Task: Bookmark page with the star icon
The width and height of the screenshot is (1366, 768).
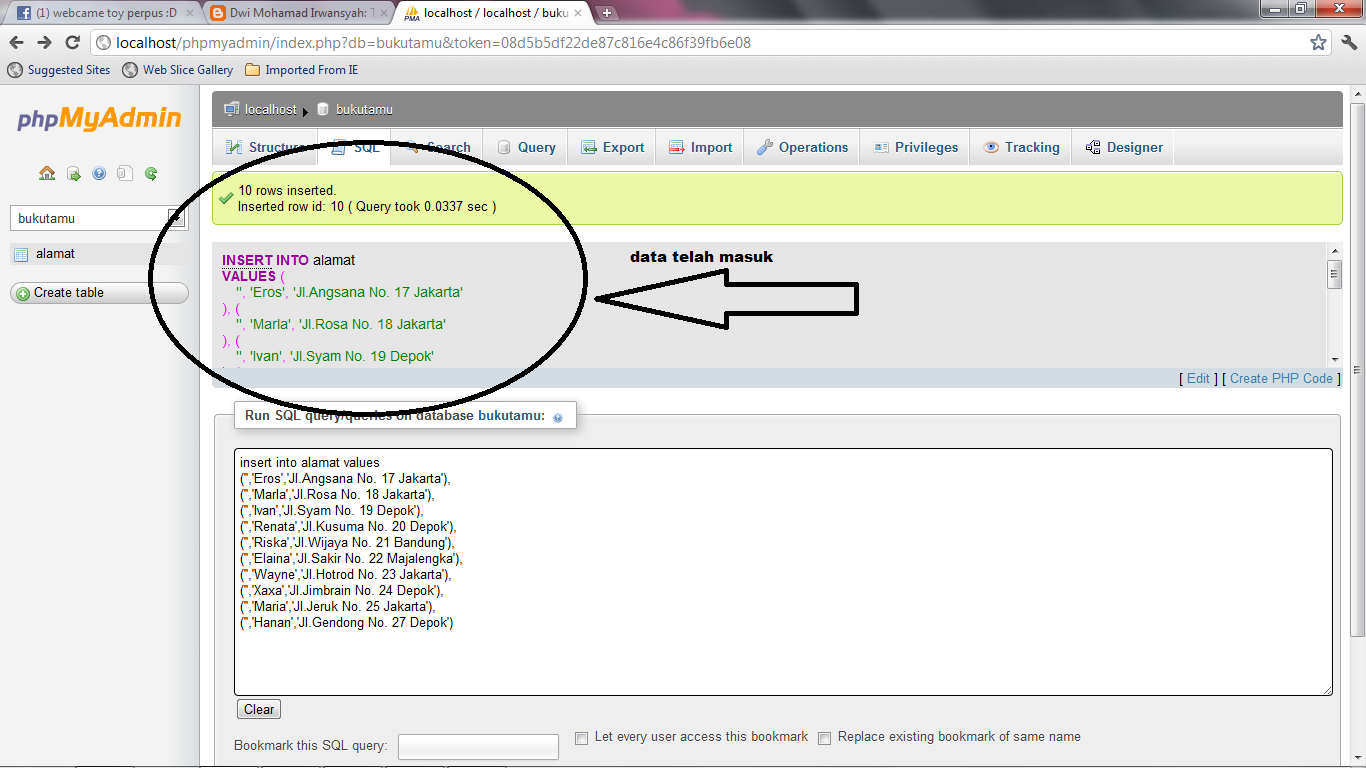Action: (1318, 43)
